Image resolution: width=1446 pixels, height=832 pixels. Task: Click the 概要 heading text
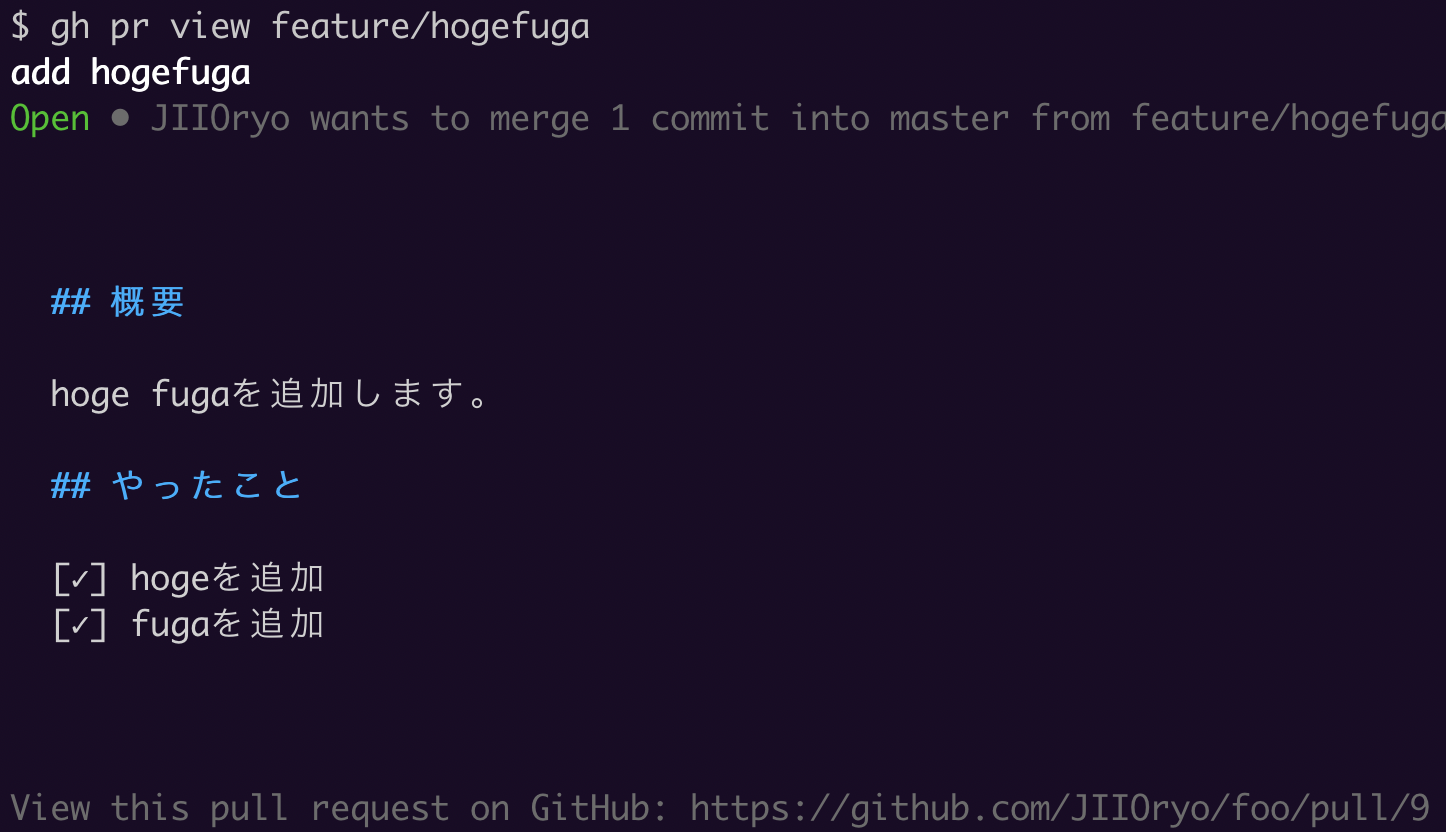[148, 302]
